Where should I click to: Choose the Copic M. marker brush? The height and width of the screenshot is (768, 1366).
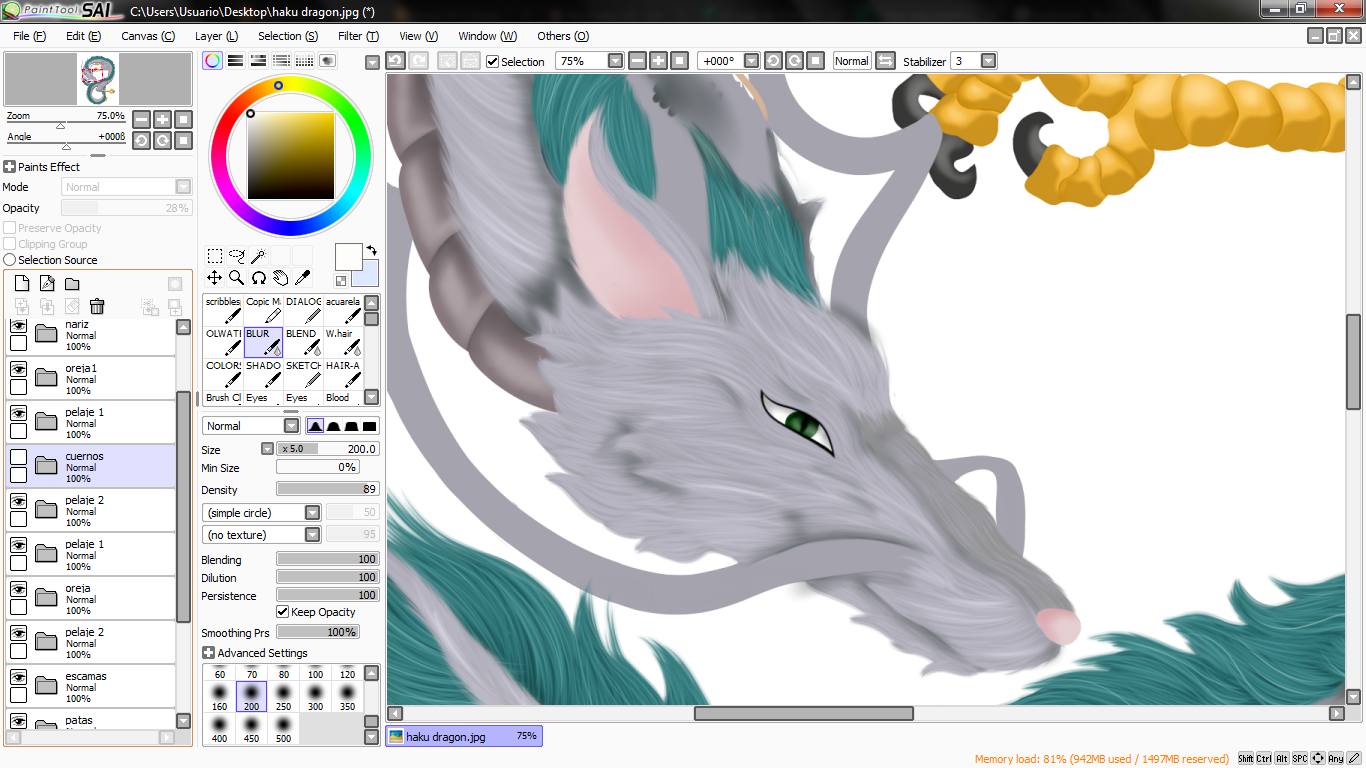click(263, 310)
